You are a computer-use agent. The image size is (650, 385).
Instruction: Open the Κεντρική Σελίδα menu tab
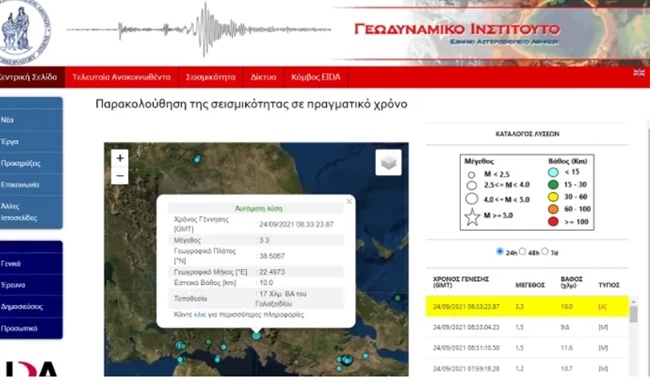click(x=32, y=77)
